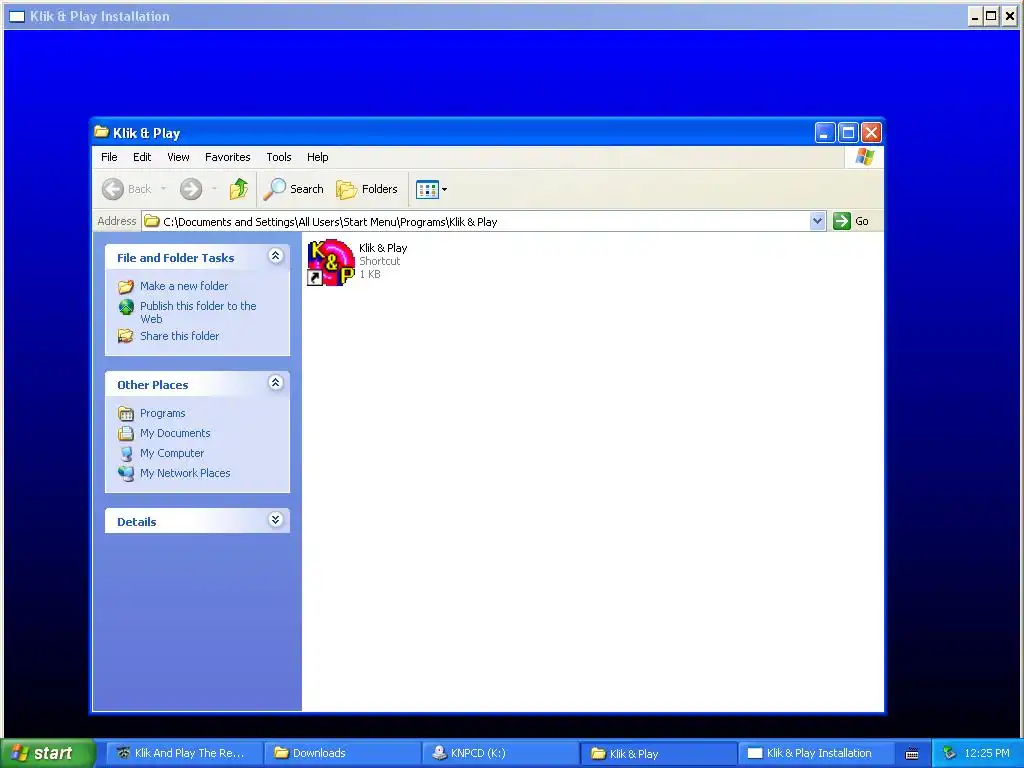Go to Programs in Other Places
The image size is (1024, 768).
pos(163,413)
